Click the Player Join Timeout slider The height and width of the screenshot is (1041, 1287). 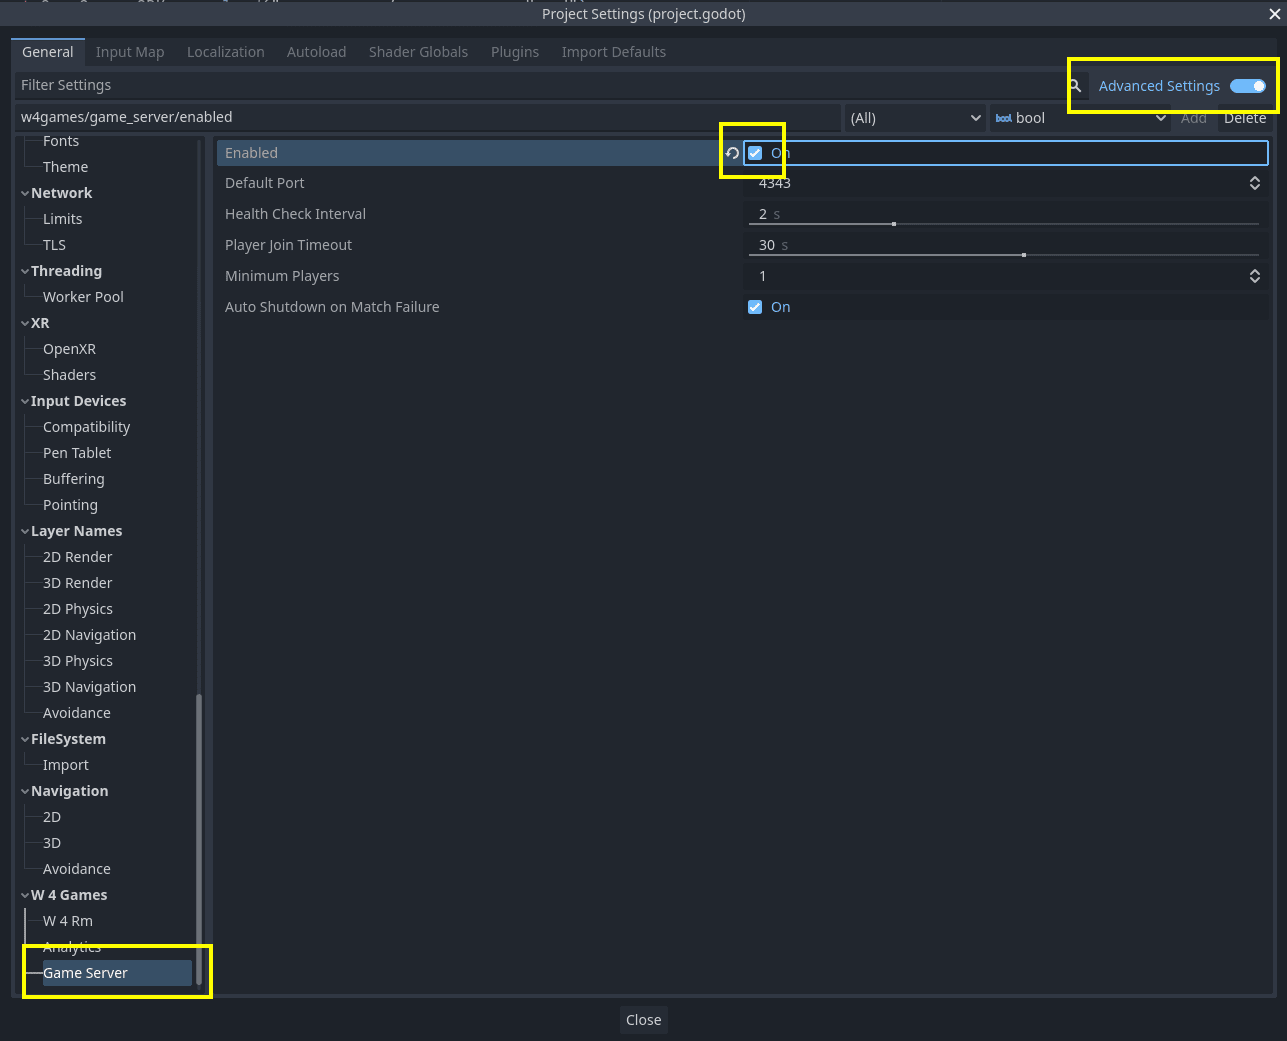[1022, 254]
